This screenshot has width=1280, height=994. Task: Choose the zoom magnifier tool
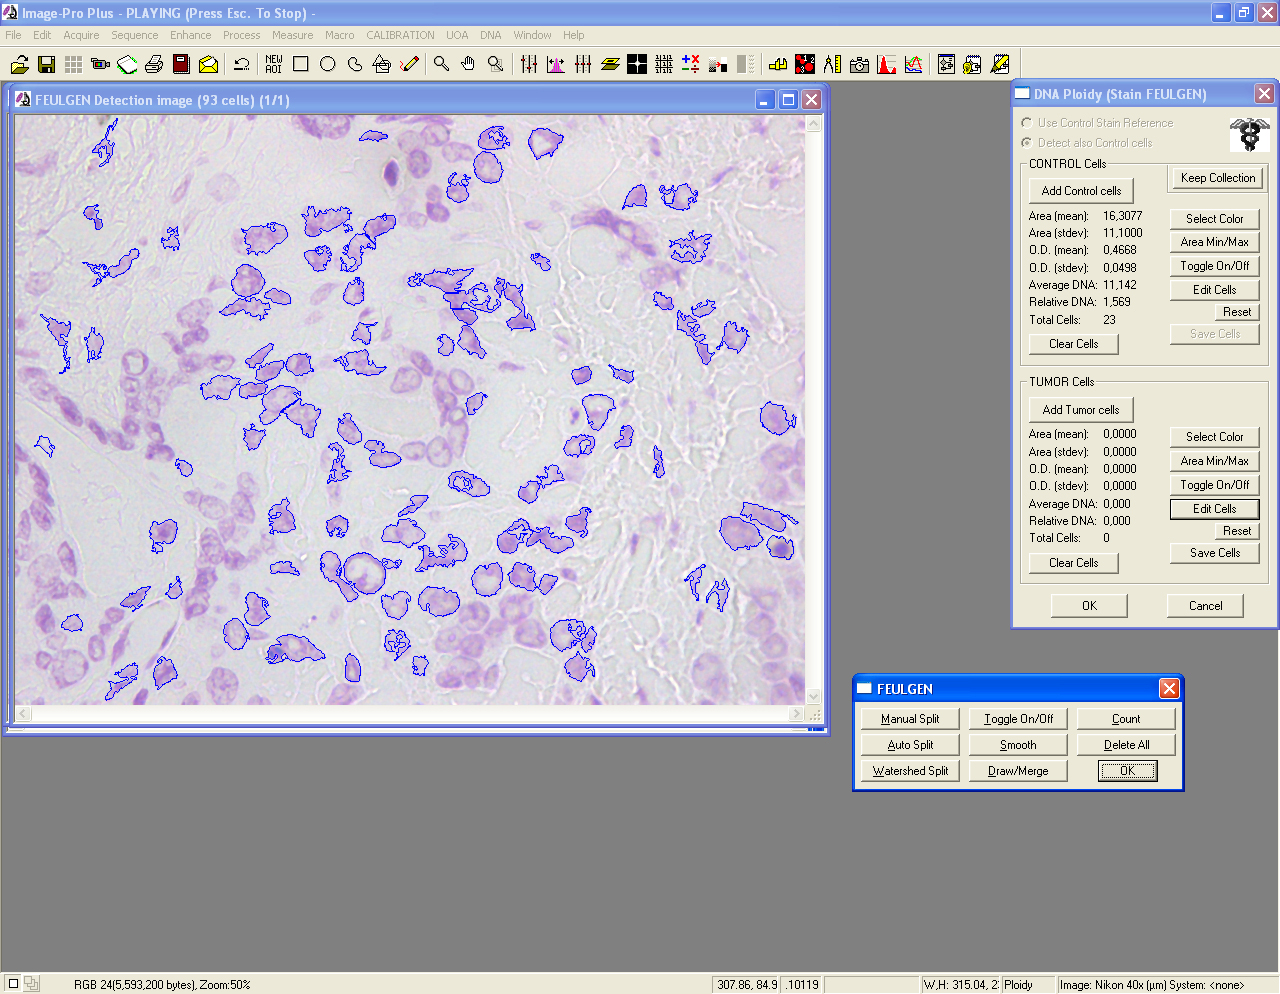pyautogui.click(x=441, y=64)
